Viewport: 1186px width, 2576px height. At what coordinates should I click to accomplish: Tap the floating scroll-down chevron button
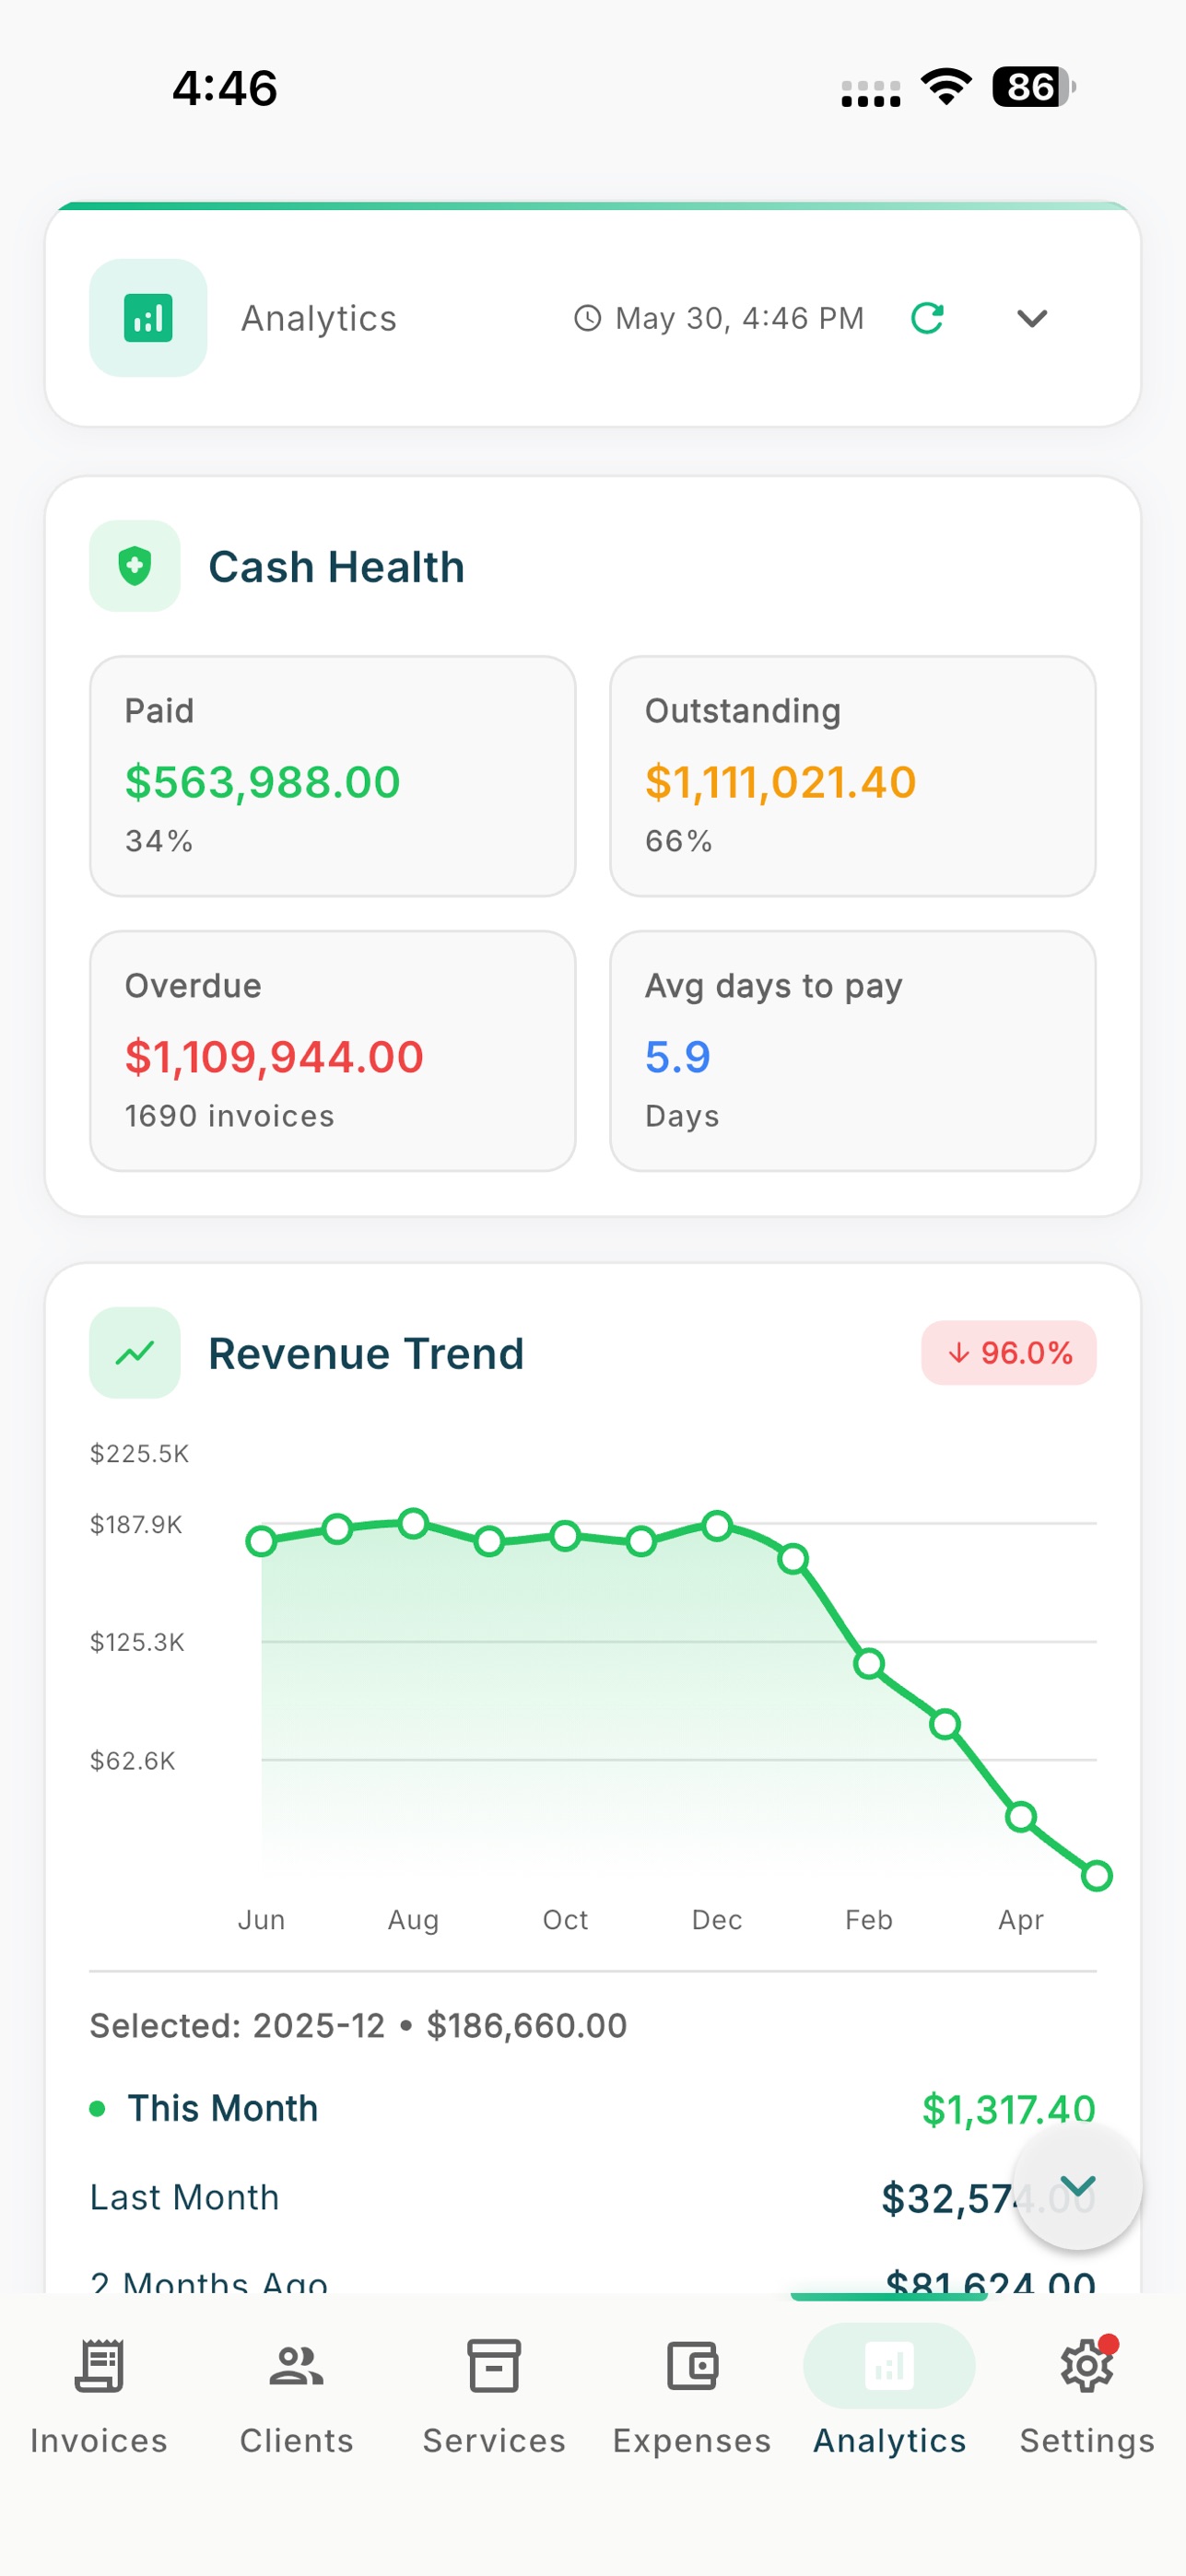click(x=1077, y=2186)
